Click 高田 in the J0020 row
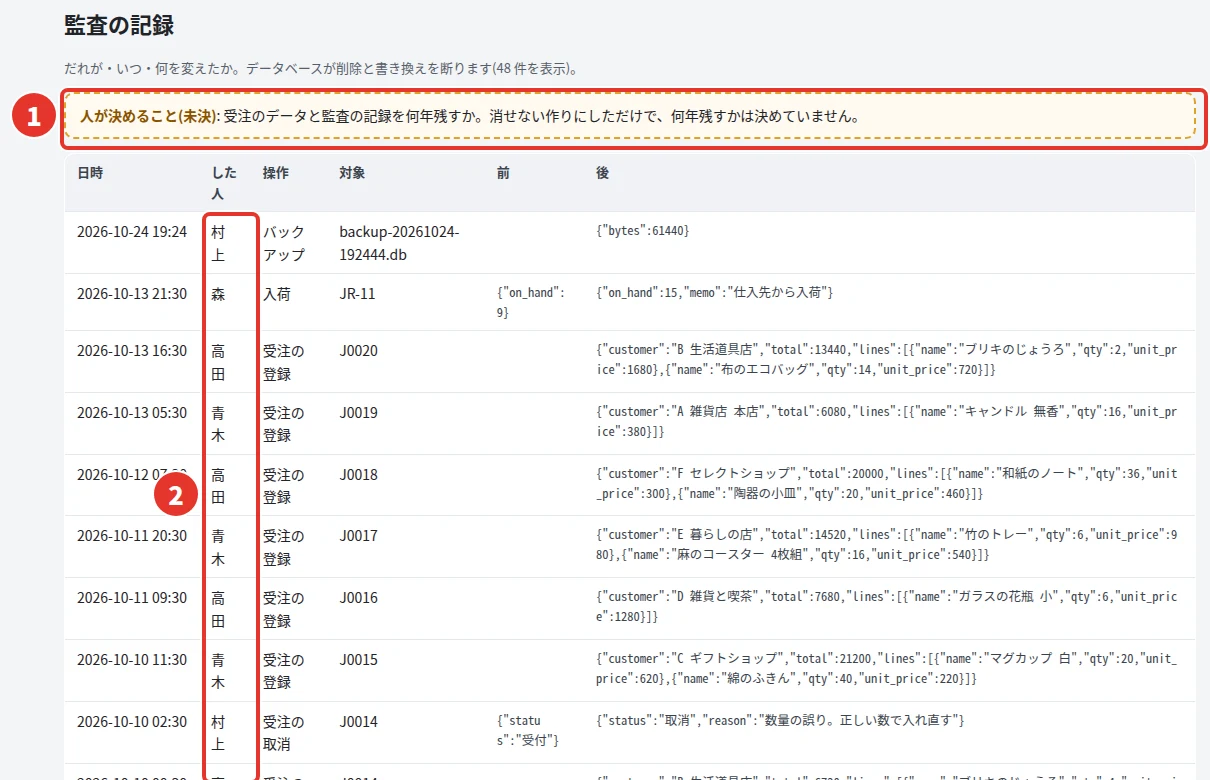This screenshot has width=1210, height=780. point(218,362)
